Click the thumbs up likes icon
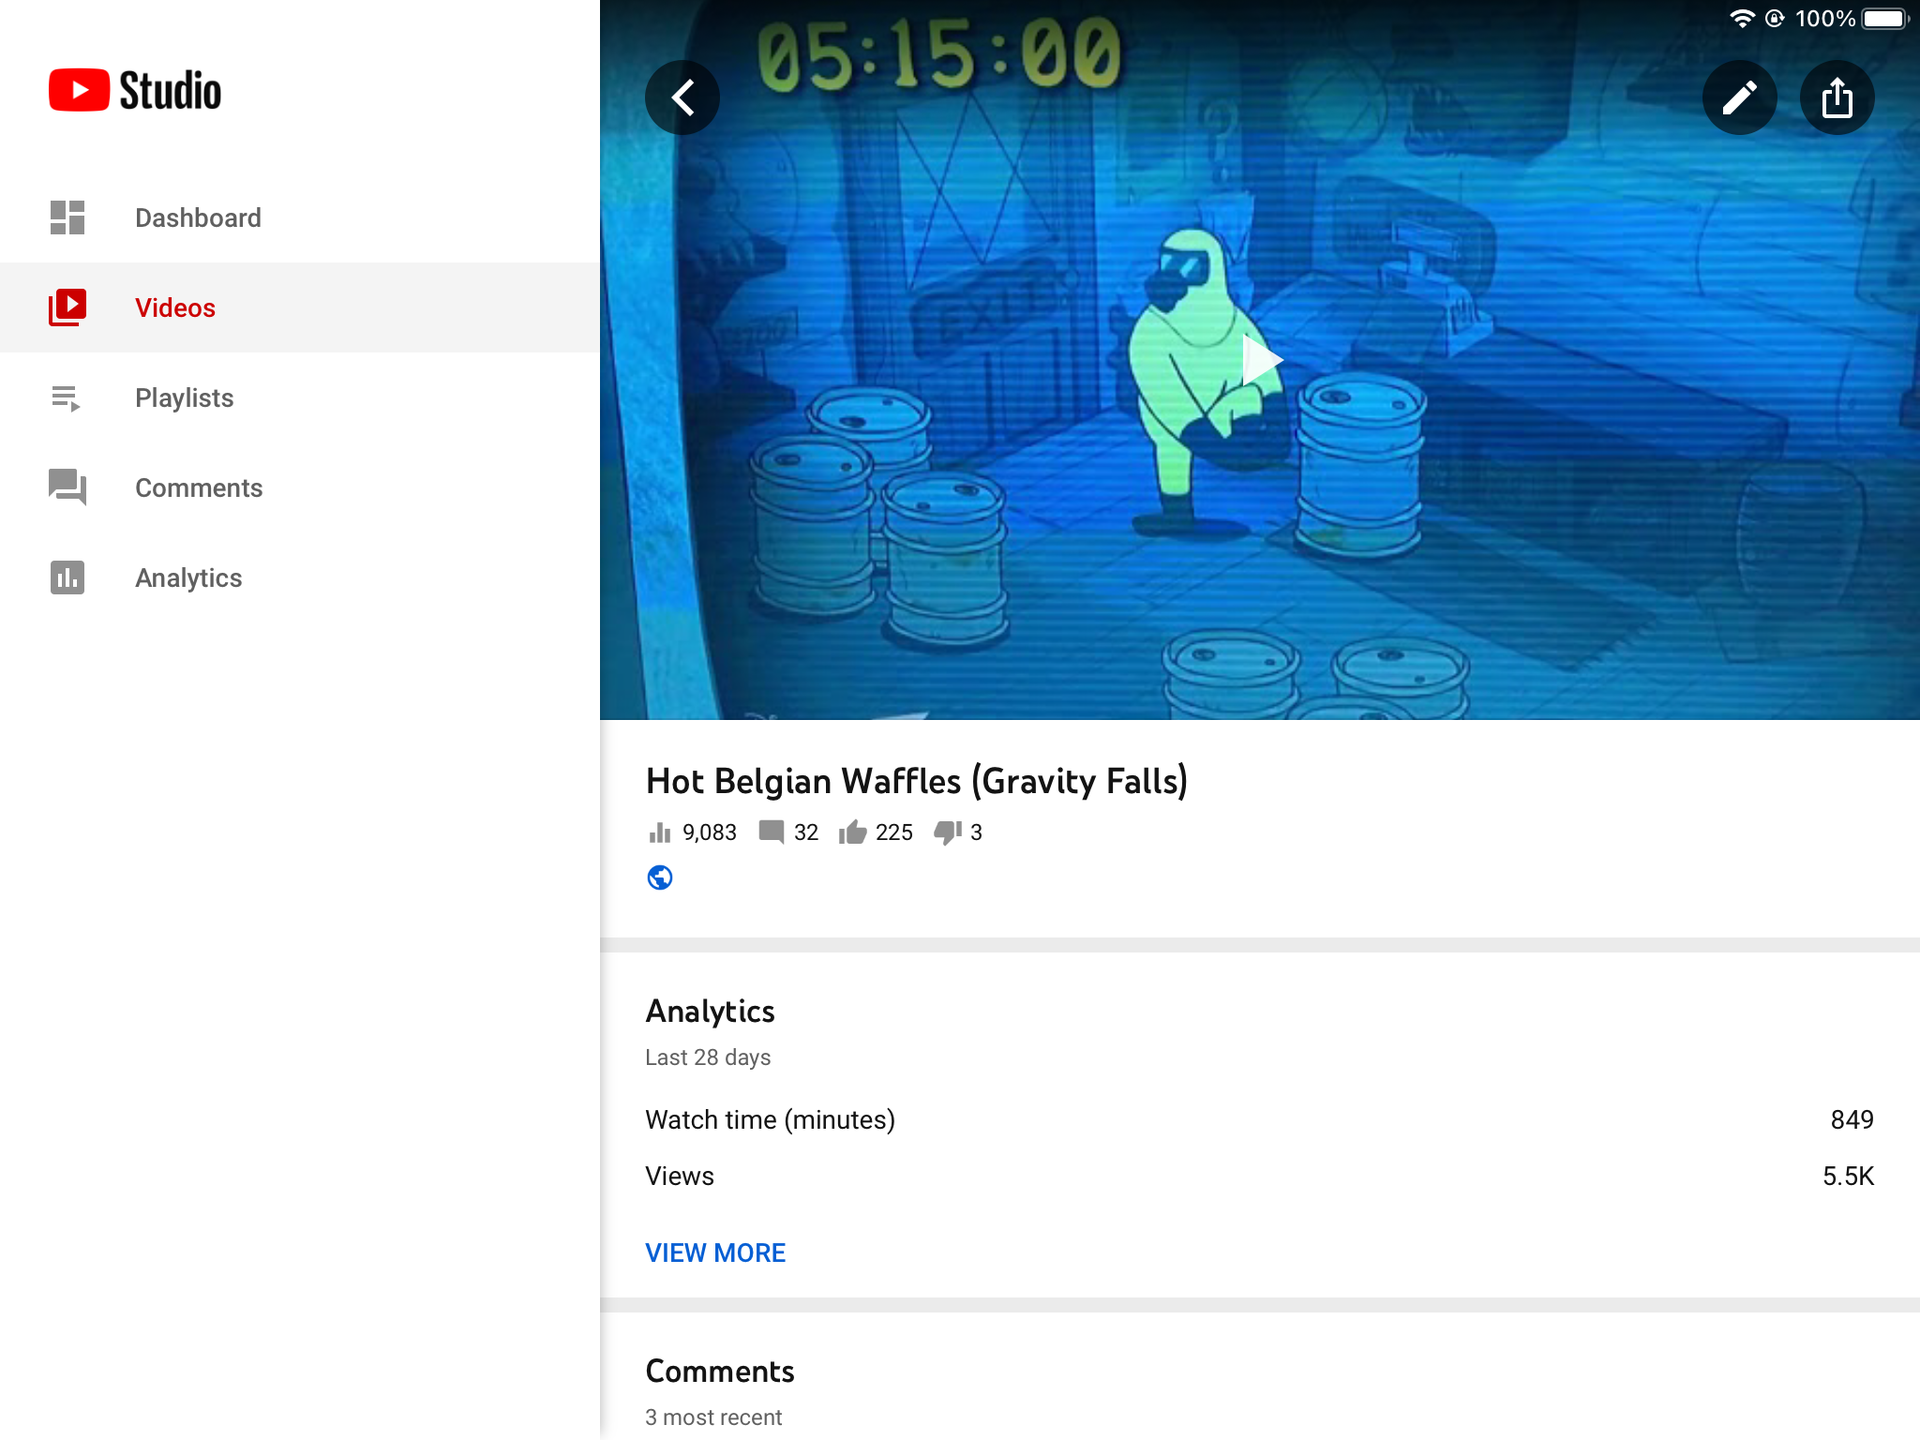The height and width of the screenshot is (1440, 1920). (852, 832)
